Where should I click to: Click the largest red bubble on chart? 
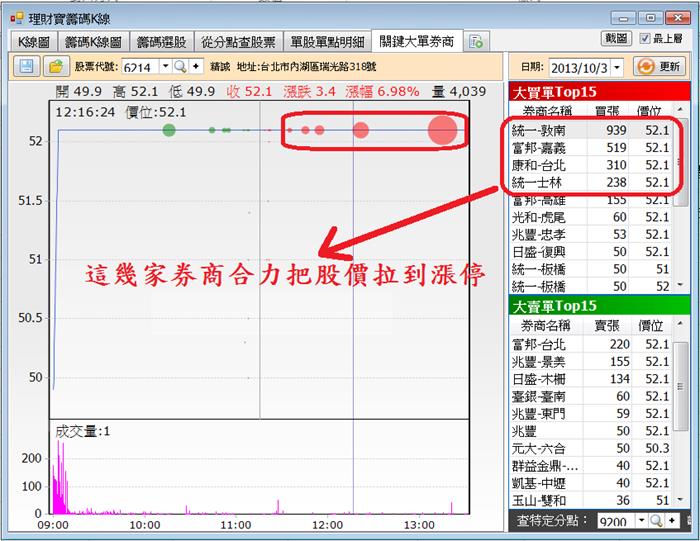[442, 130]
